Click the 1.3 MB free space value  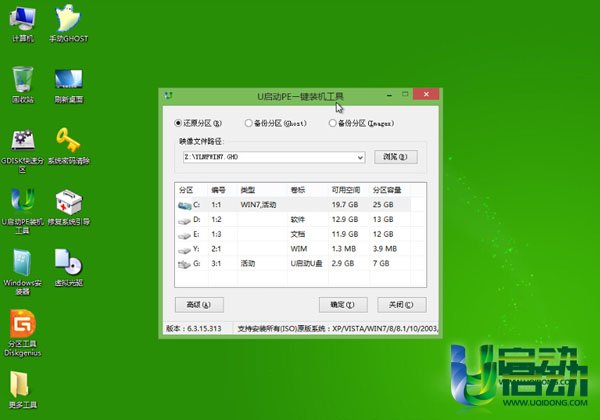(344, 249)
